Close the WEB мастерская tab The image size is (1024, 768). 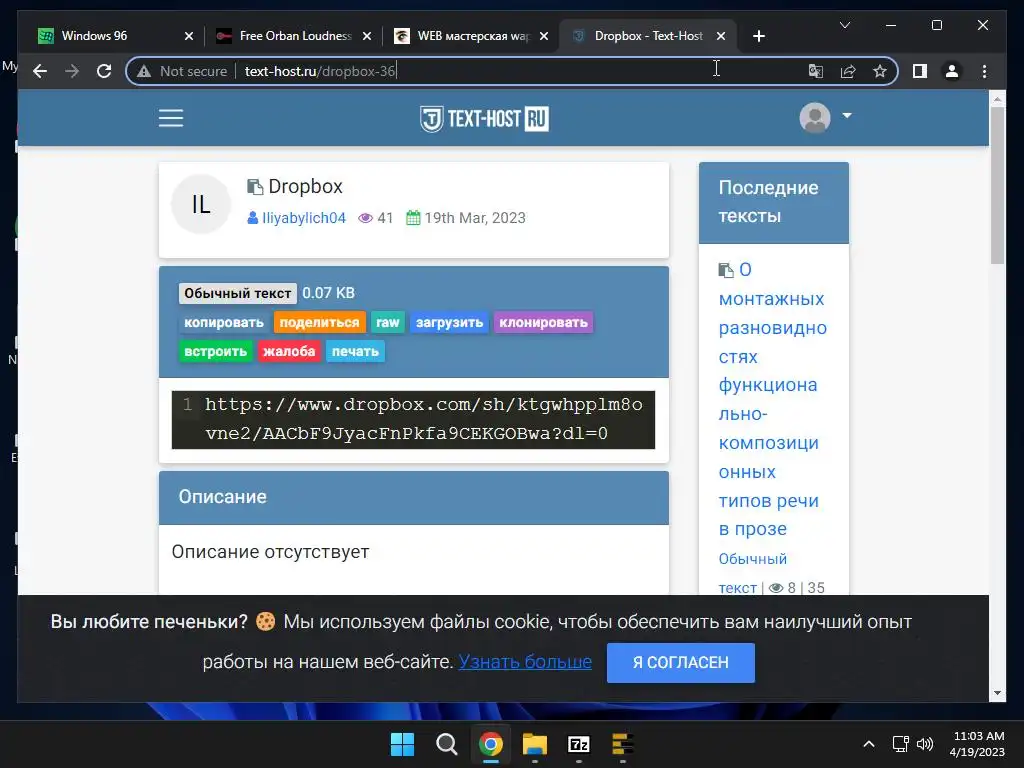pyautogui.click(x=544, y=36)
